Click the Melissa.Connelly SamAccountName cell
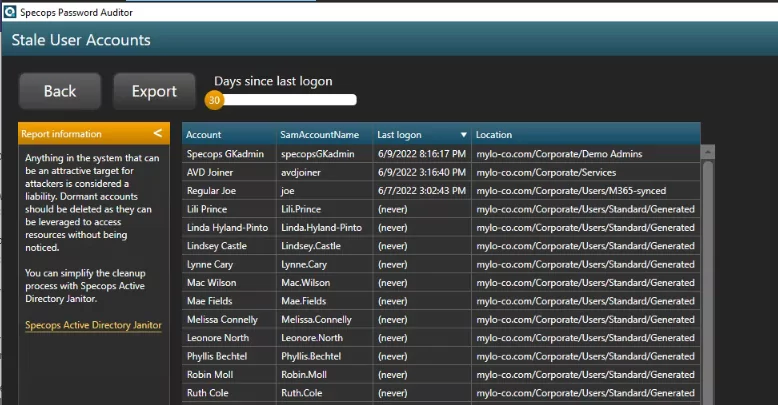 click(324, 319)
